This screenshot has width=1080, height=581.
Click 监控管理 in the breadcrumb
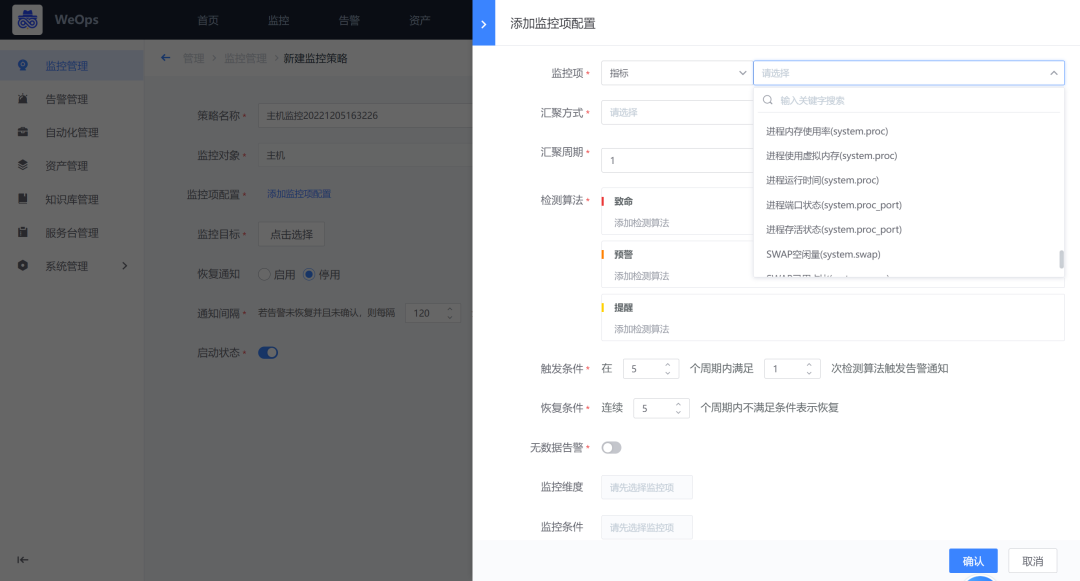coord(245,59)
